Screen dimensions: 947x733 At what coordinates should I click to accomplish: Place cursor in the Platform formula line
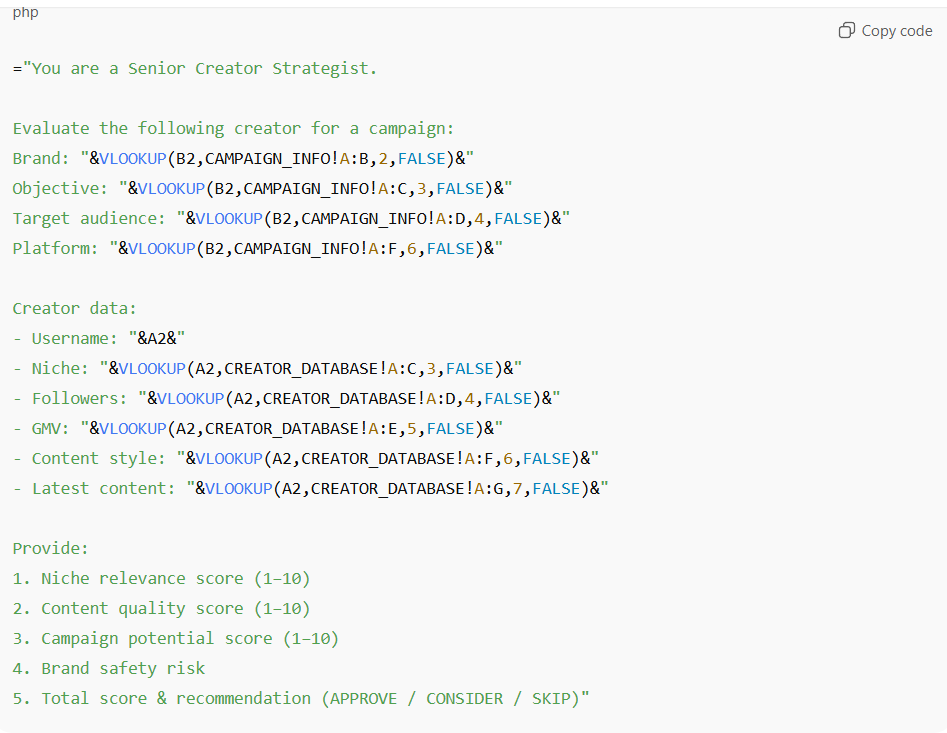coord(257,249)
